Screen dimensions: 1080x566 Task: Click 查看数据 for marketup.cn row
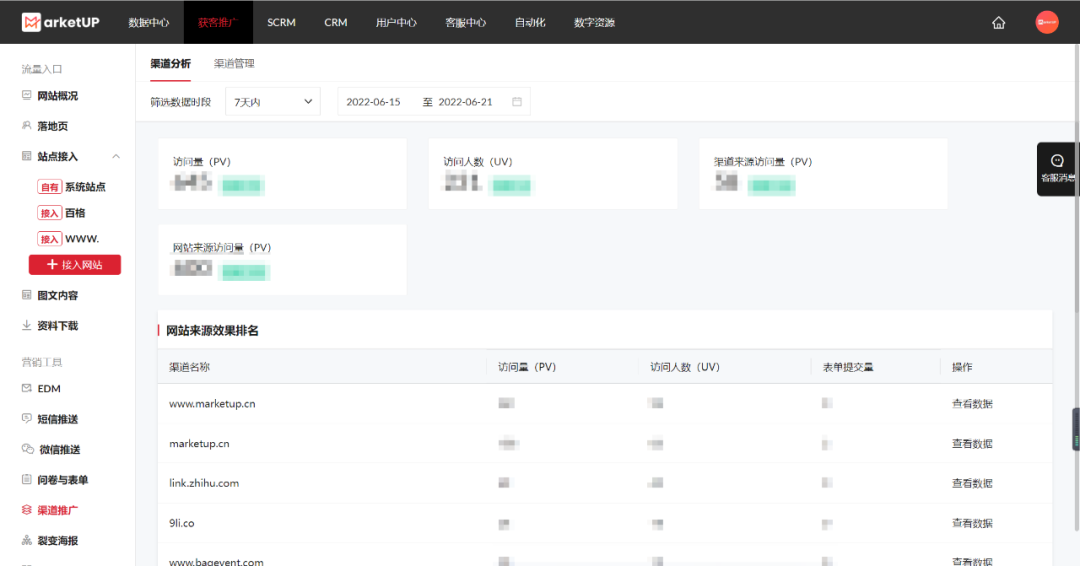(x=972, y=443)
